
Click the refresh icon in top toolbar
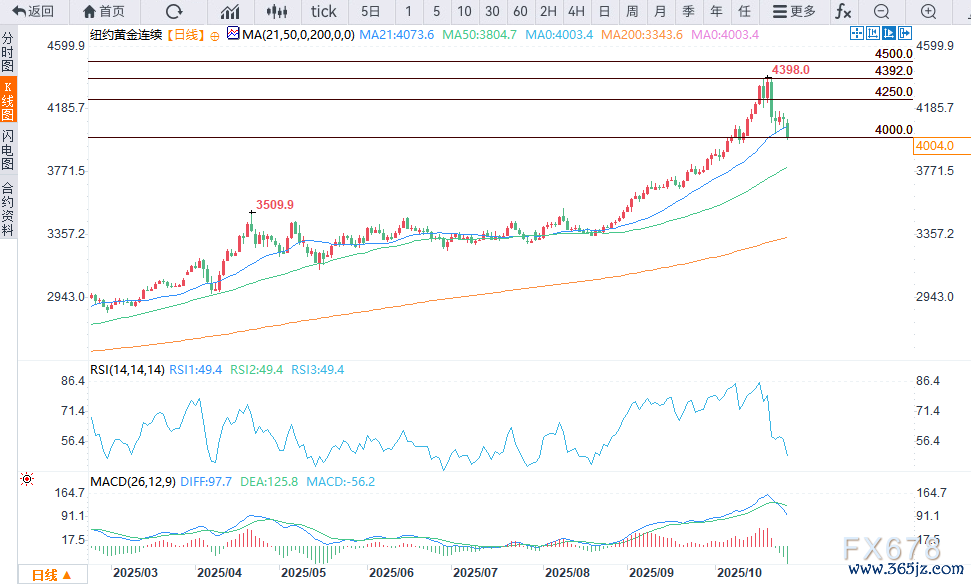174,11
